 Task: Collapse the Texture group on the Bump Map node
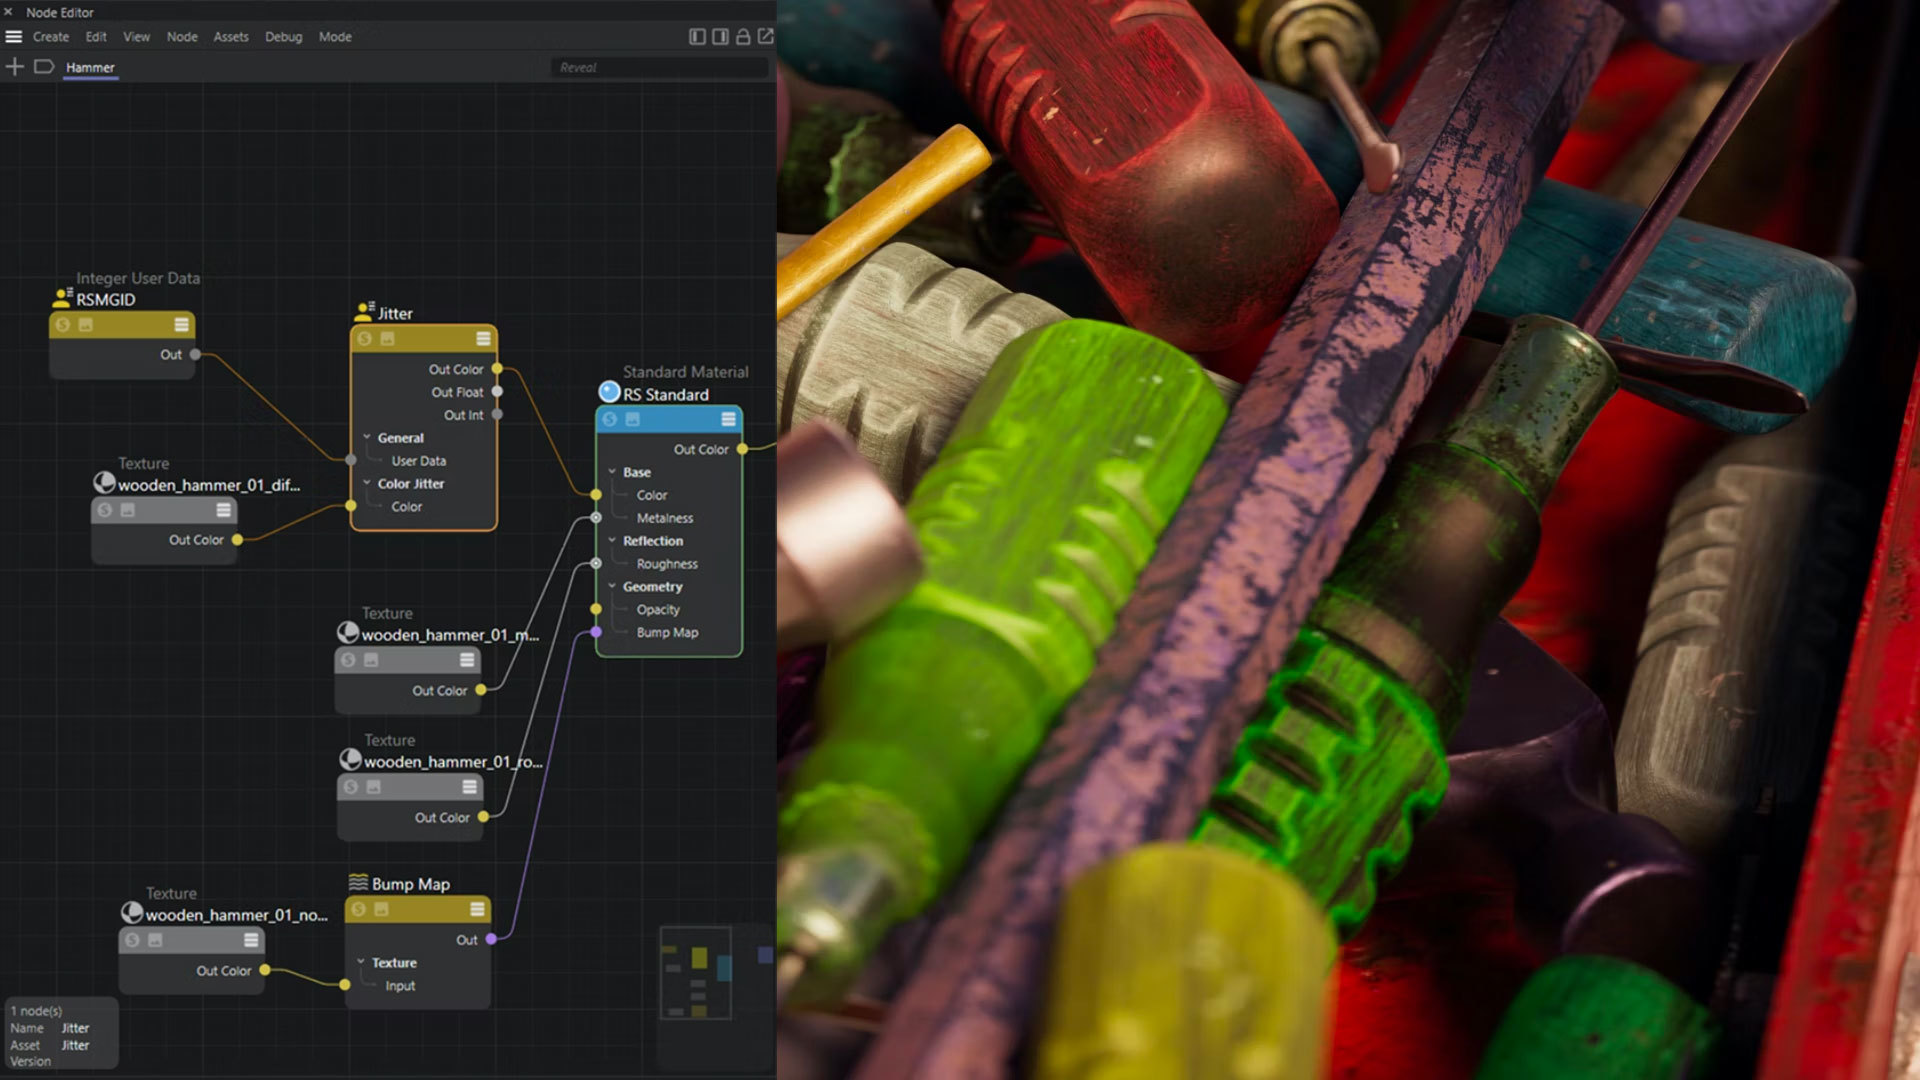(360, 962)
